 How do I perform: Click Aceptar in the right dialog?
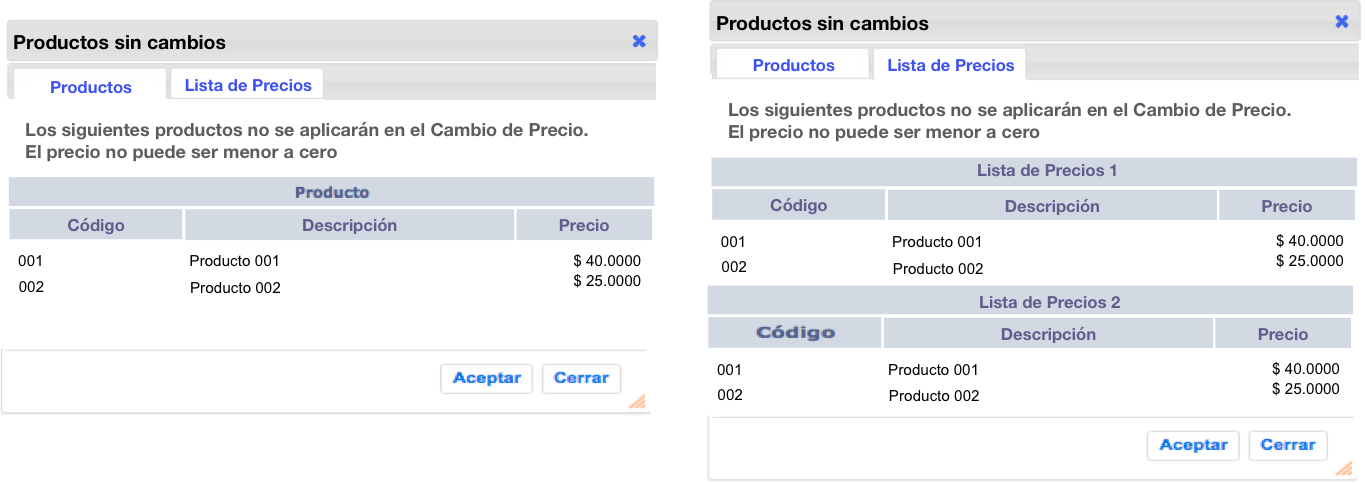(1193, 445)
